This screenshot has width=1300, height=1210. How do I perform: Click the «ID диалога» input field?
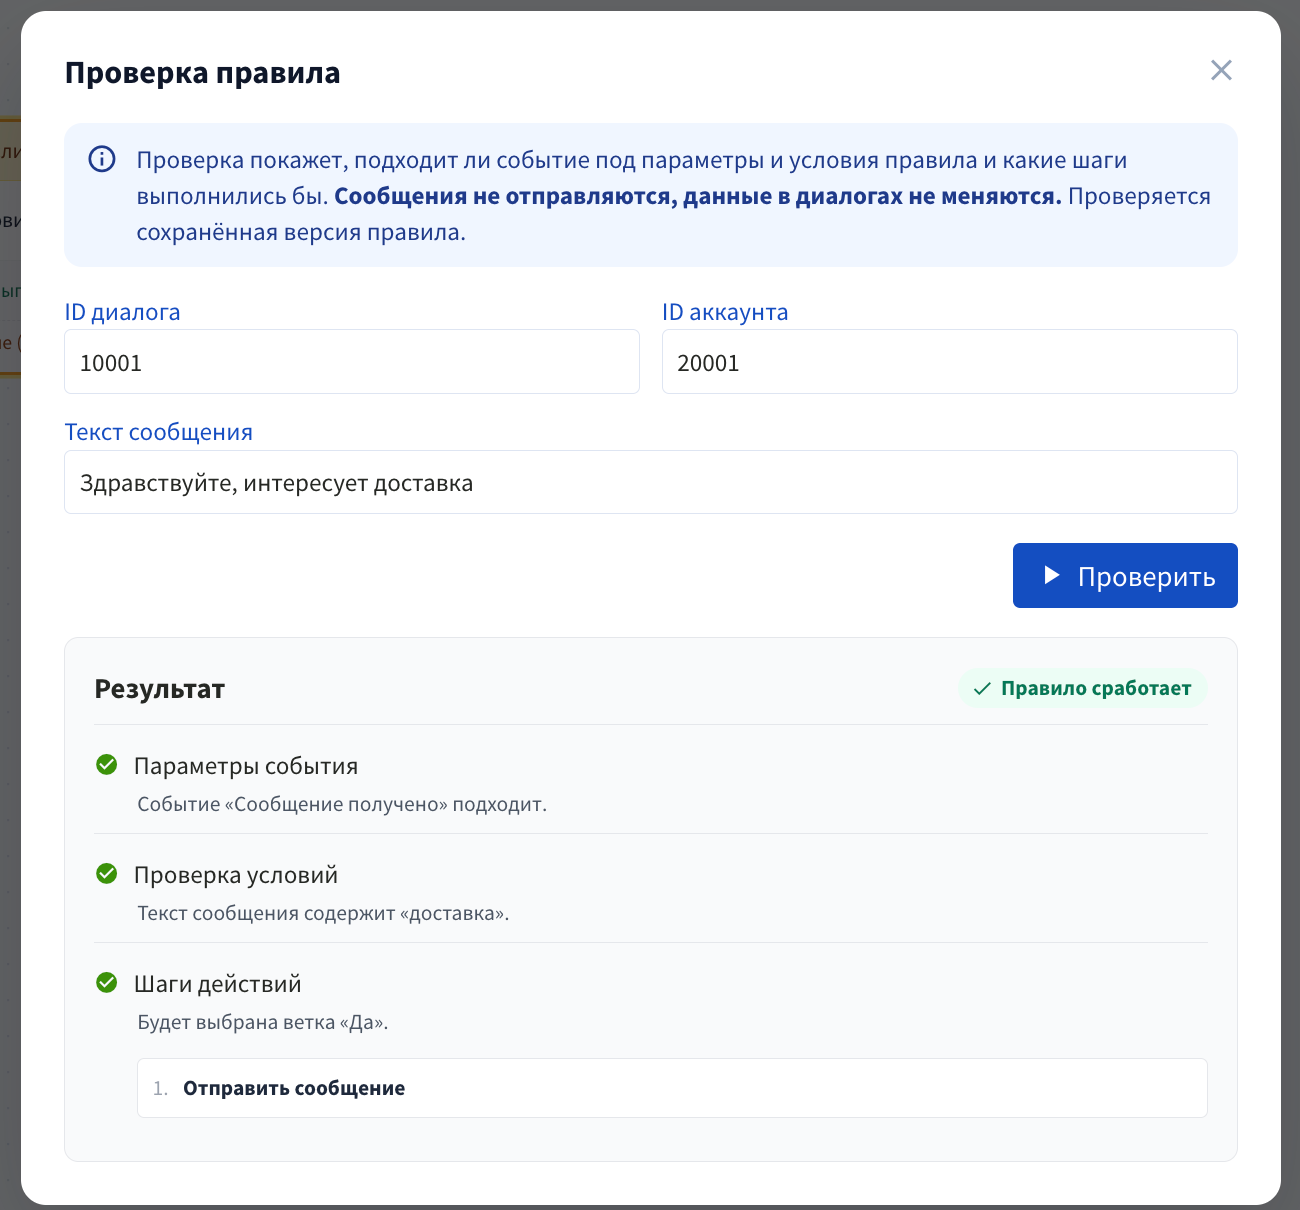click(352, 362)
